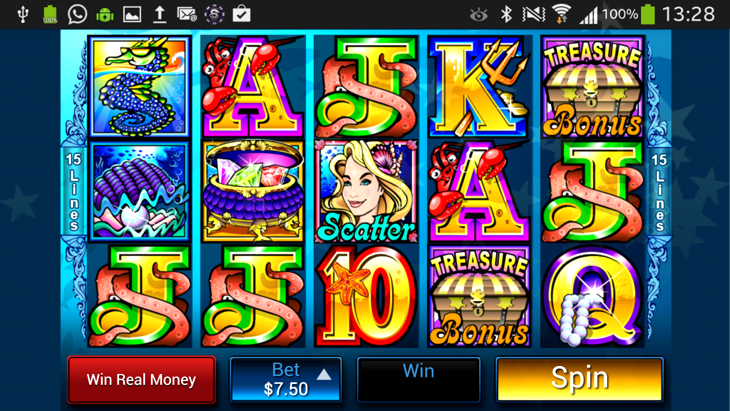
Task: Tap the left 15 Lines indicator
Action: point(74,192)
